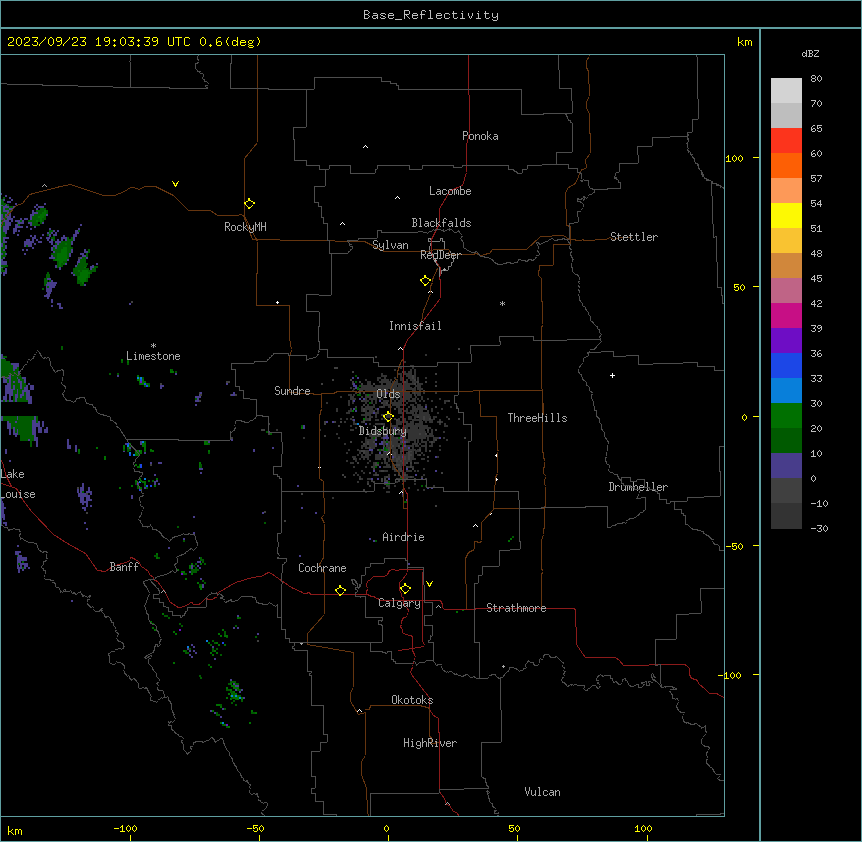Viewport: 862px width, 842px height.
Task: Click the Okotoks label
Action: click(412, 700)
